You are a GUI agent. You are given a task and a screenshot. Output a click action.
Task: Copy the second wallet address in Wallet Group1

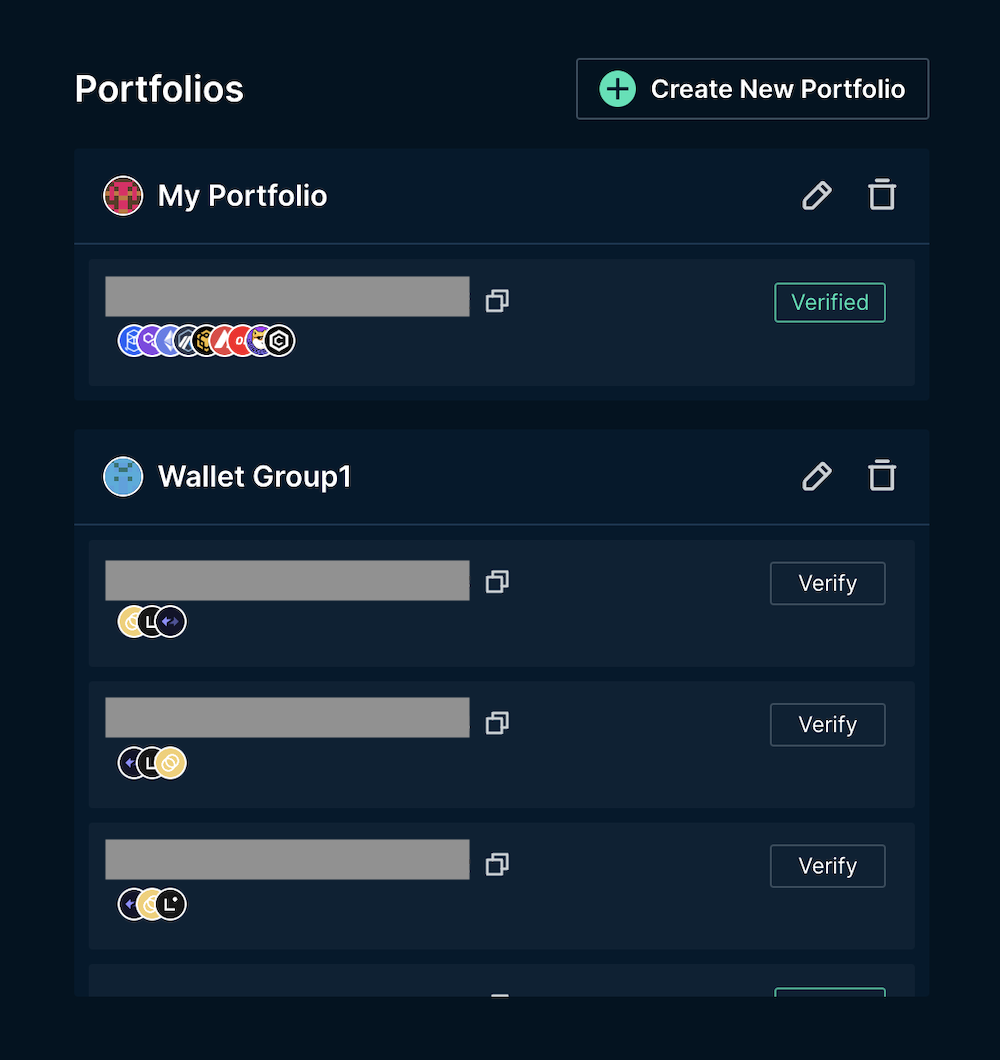[497, 723]
